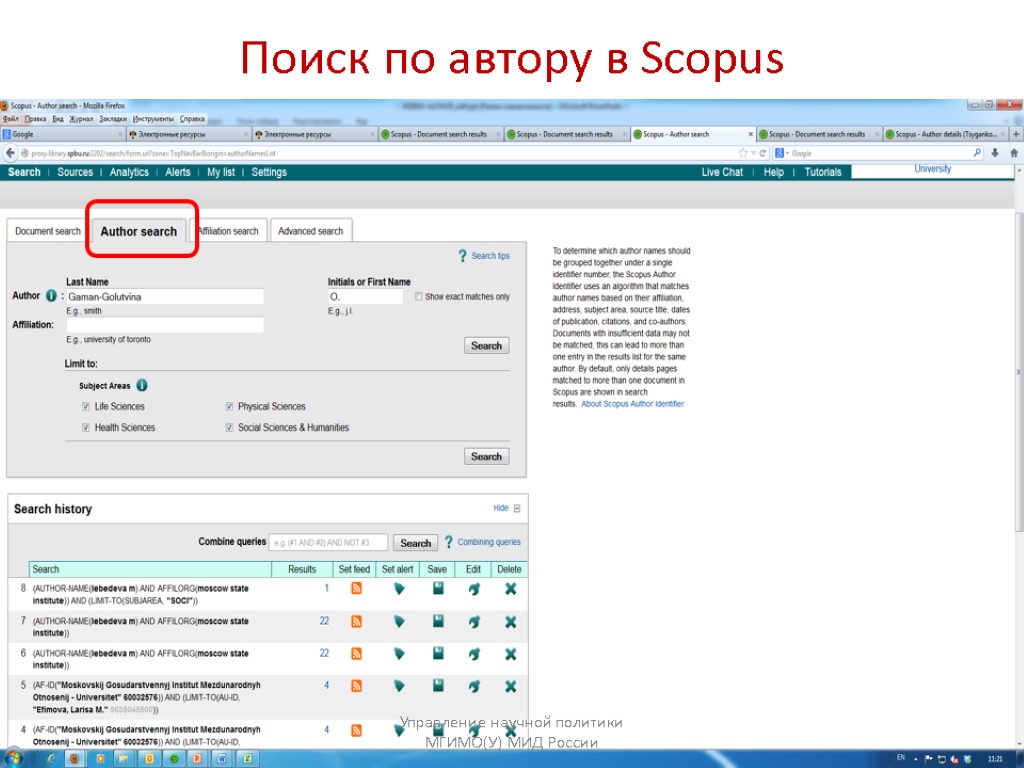This screenshot has width=1024, height=768.
Task: Click the Edit icon in row 8
Action: click(x=474, y=589)
